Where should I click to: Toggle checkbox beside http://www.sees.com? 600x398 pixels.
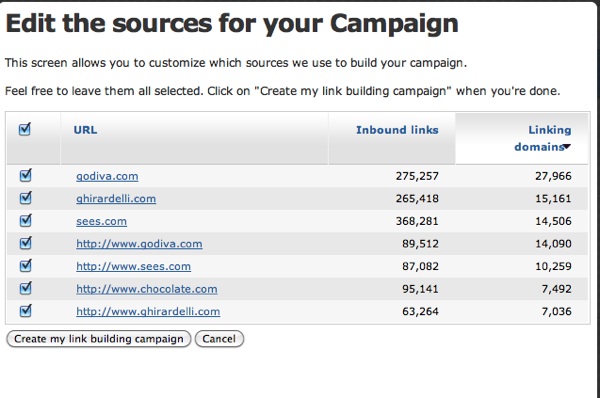pyautogui.click(x=26, y=266)
